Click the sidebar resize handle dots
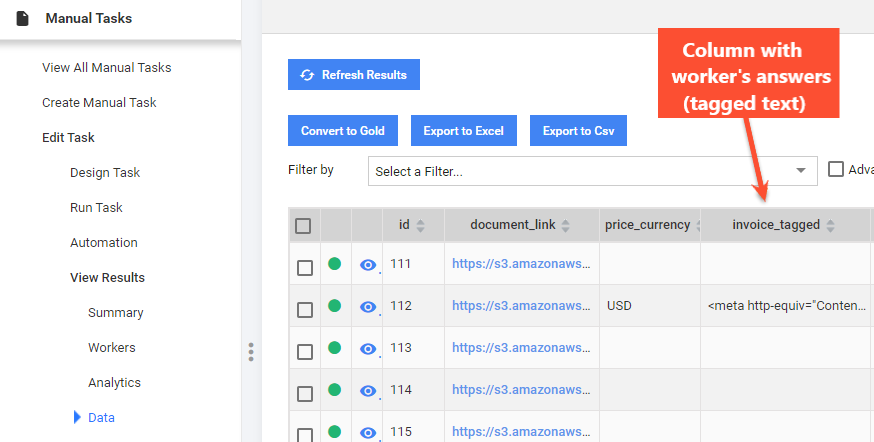Image resolution: width=874 pixels, height=442 pixels. (x=251, y=352)
